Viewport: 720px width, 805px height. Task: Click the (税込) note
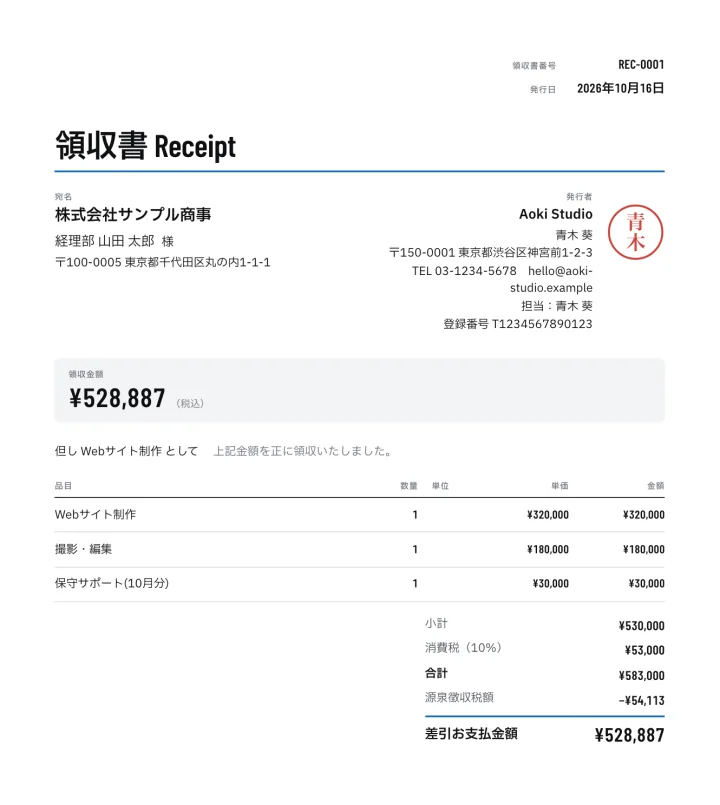point(190,404)
